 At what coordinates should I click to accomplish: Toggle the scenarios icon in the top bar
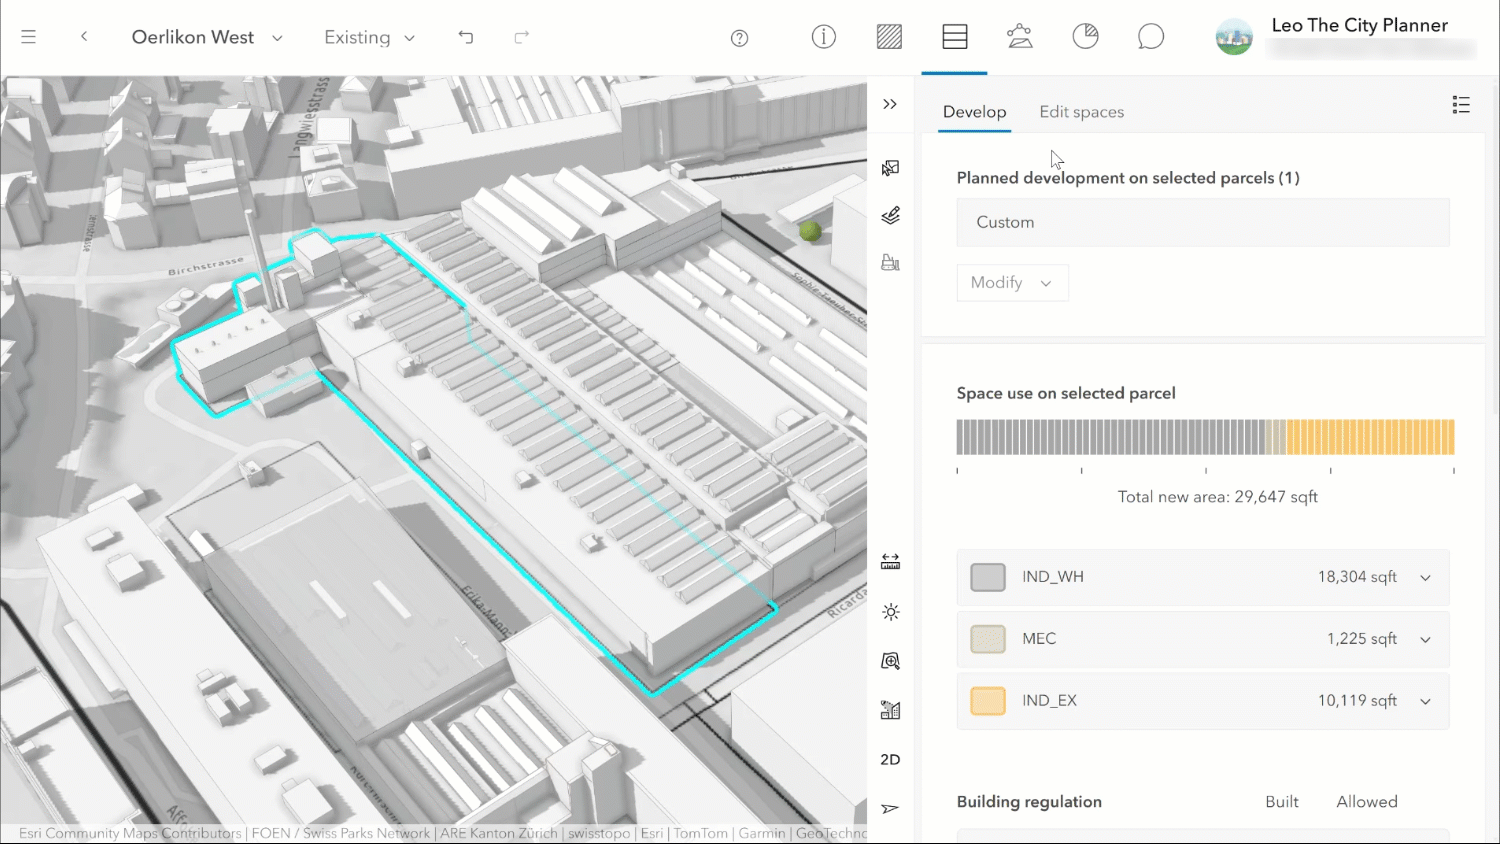[x=1020, y=36]
